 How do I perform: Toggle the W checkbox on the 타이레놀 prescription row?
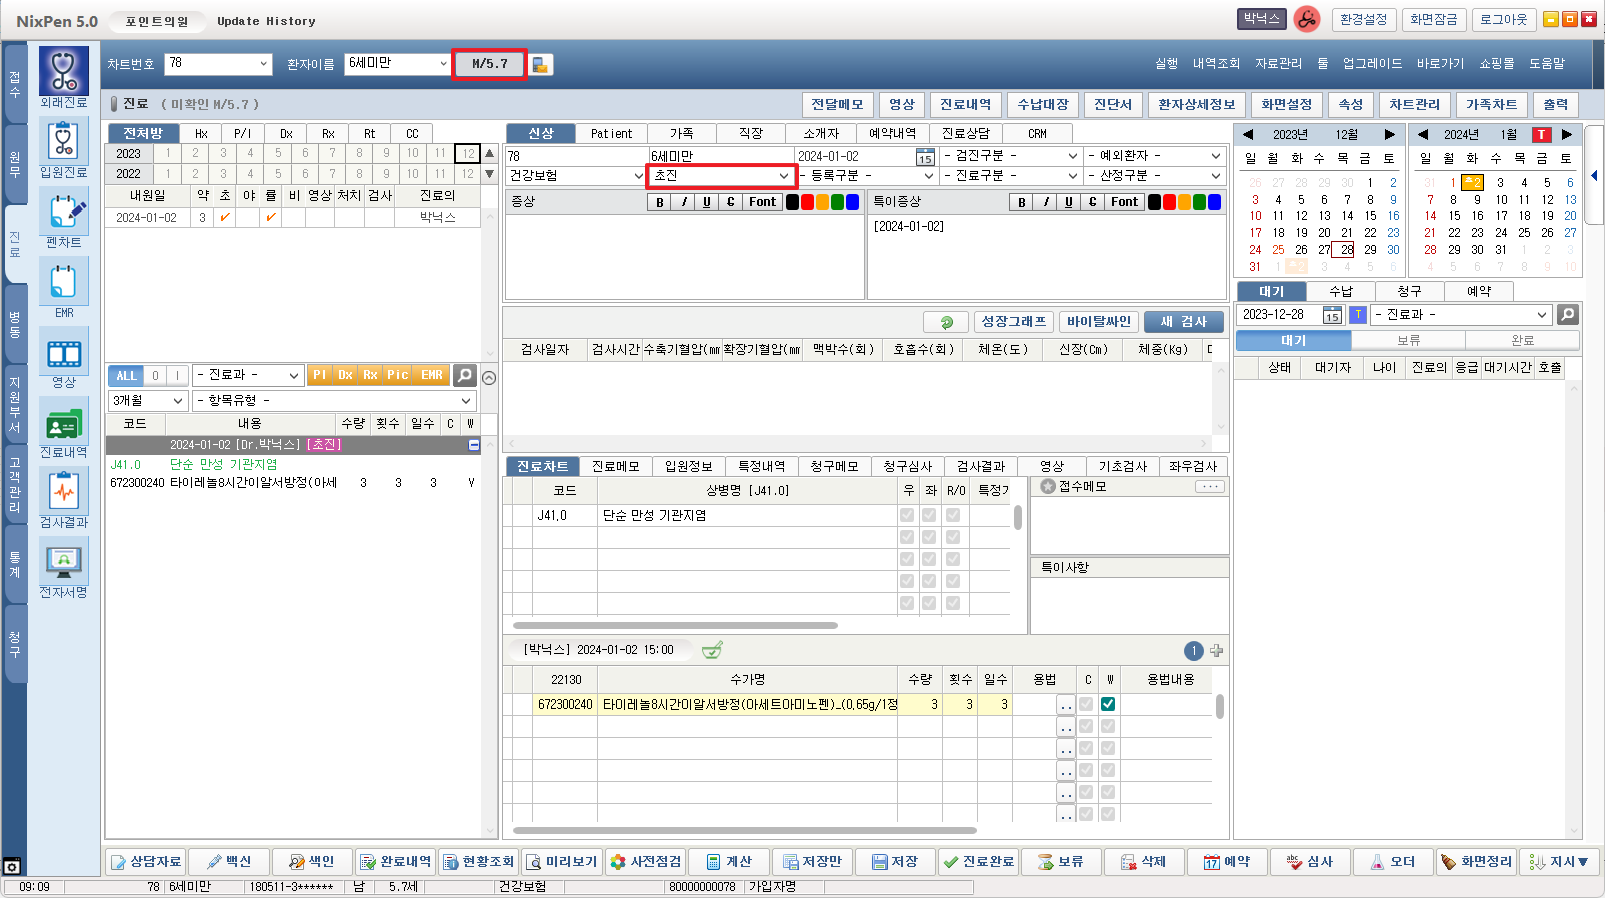pyautogui.click(x=1108, y=704)
